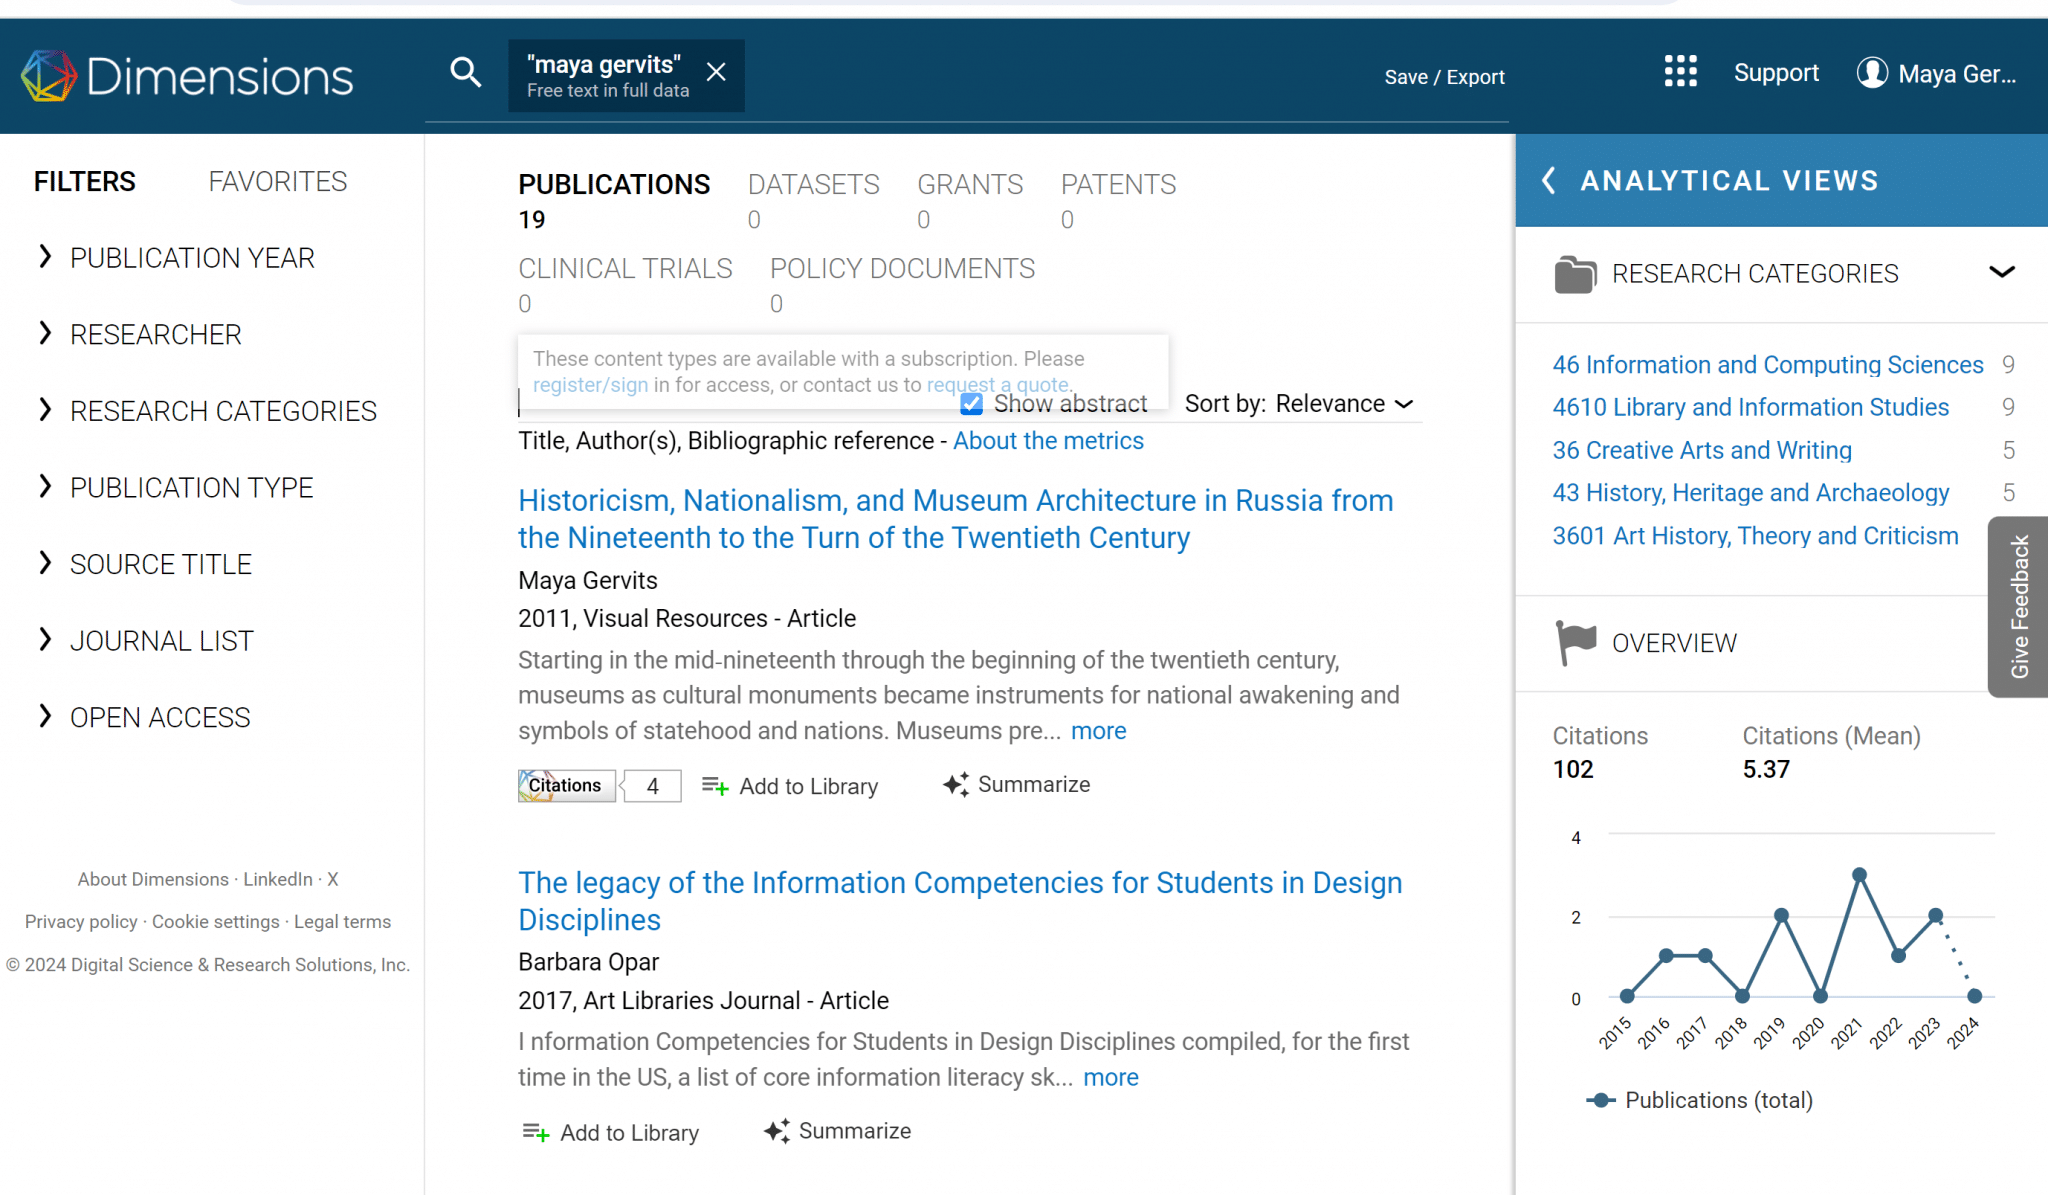Click the user profile avatar icon
2048x1195 pixels.
click(1872, 73)
